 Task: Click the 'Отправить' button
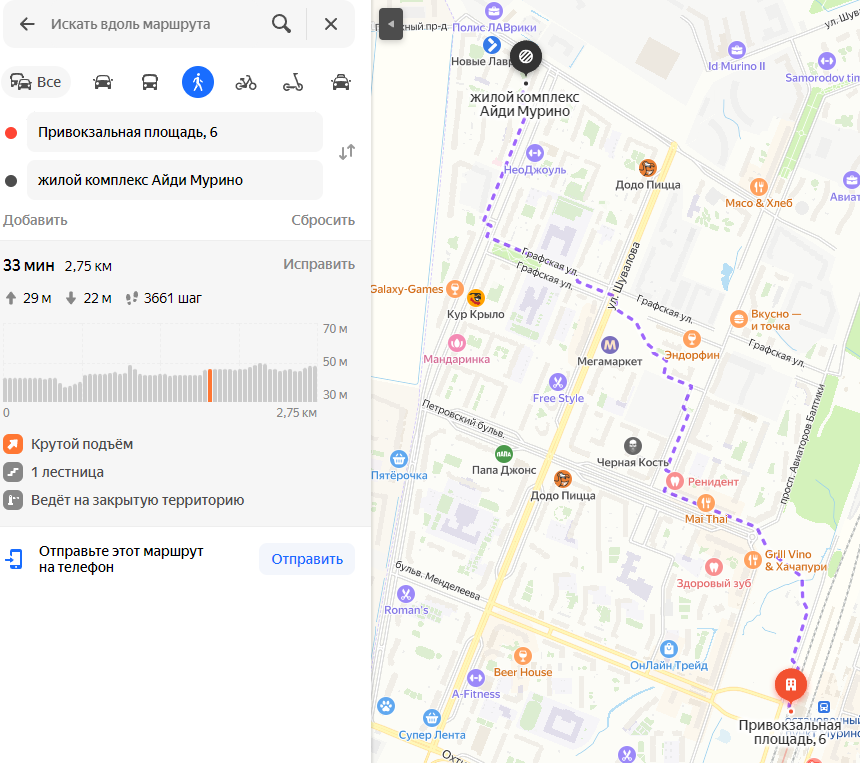coord(307,559)
